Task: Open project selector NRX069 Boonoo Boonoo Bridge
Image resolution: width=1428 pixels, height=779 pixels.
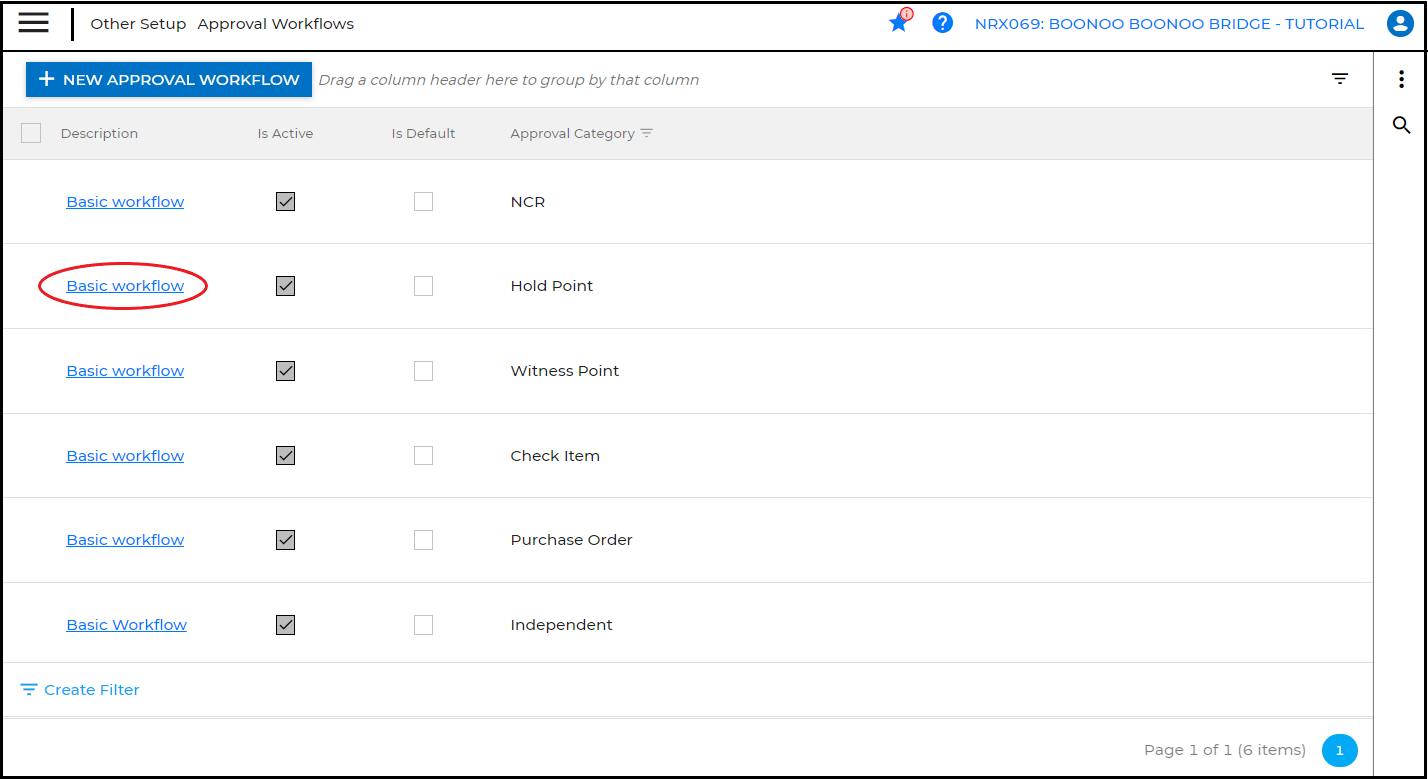Action: [x=1169, y=24]
